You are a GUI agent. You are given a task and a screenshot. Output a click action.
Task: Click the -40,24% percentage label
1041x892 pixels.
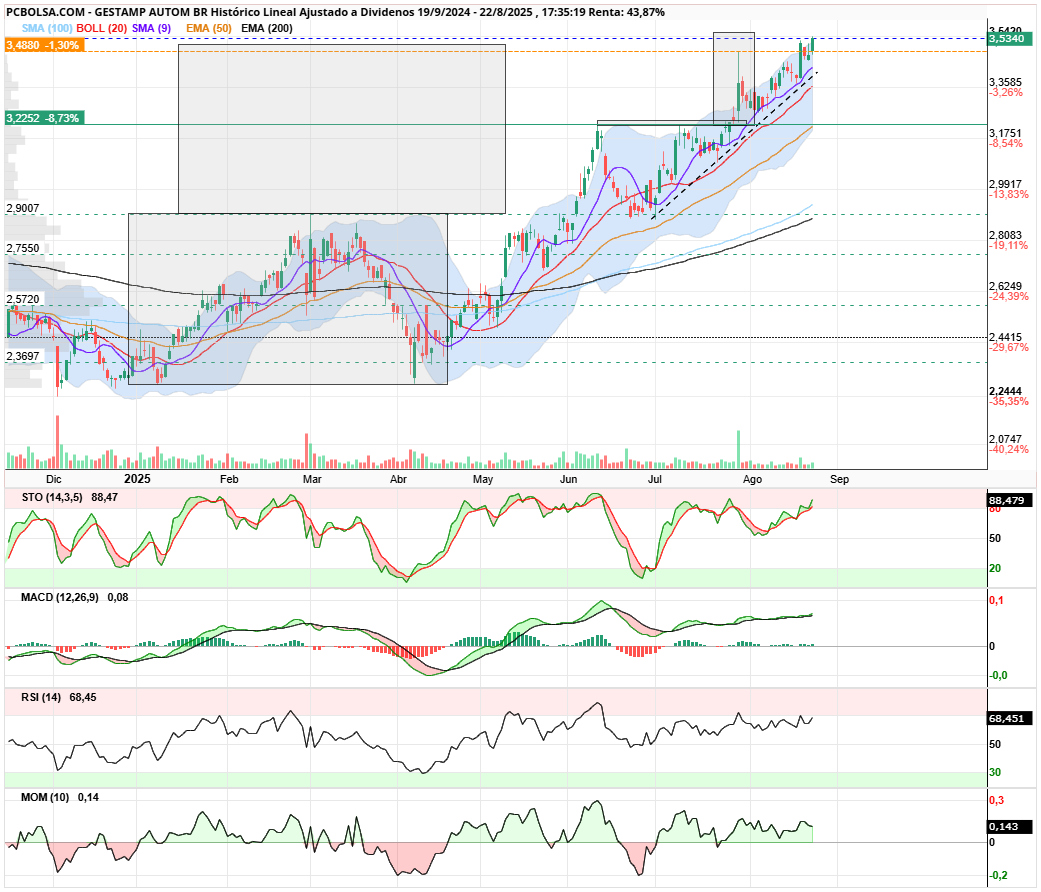click(1009, 449)
